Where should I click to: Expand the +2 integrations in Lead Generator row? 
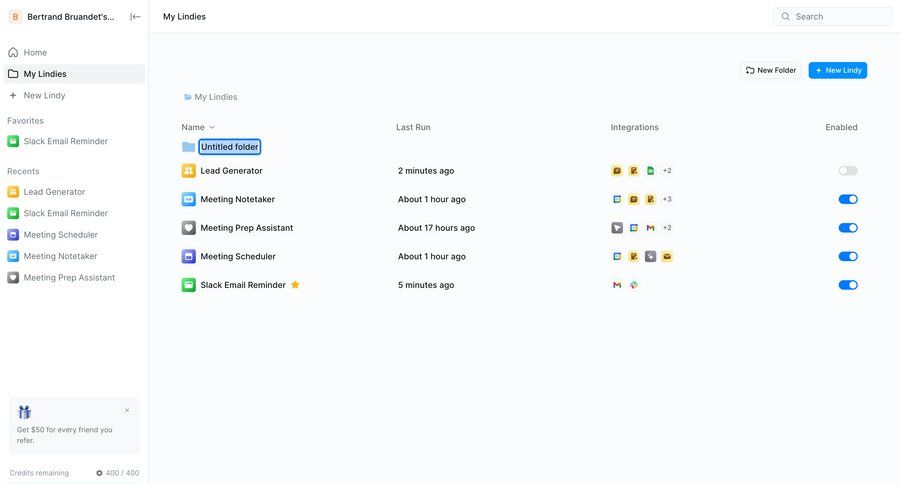click(x=667, y=171)
